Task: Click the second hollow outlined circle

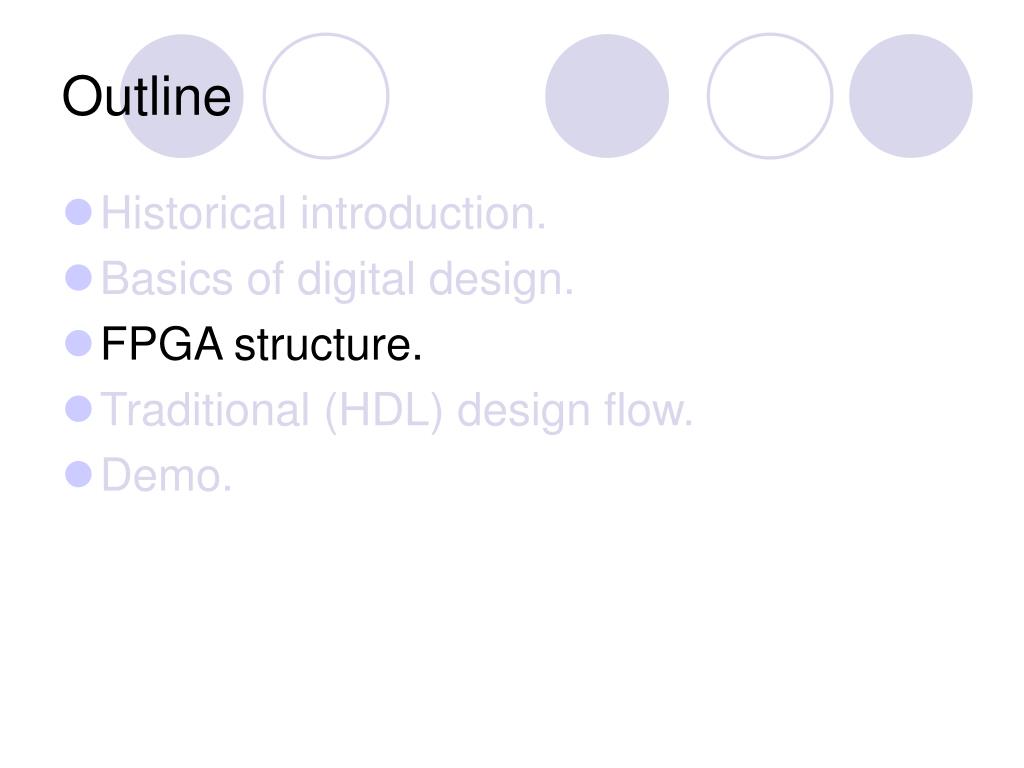Action: (770, 96)
